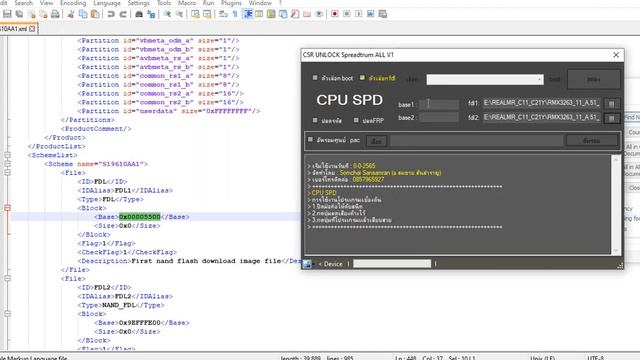Tick the checkbox below CPU SPD heading
Viewport: 640px width, 360px height.
click(x=315, y=120)
